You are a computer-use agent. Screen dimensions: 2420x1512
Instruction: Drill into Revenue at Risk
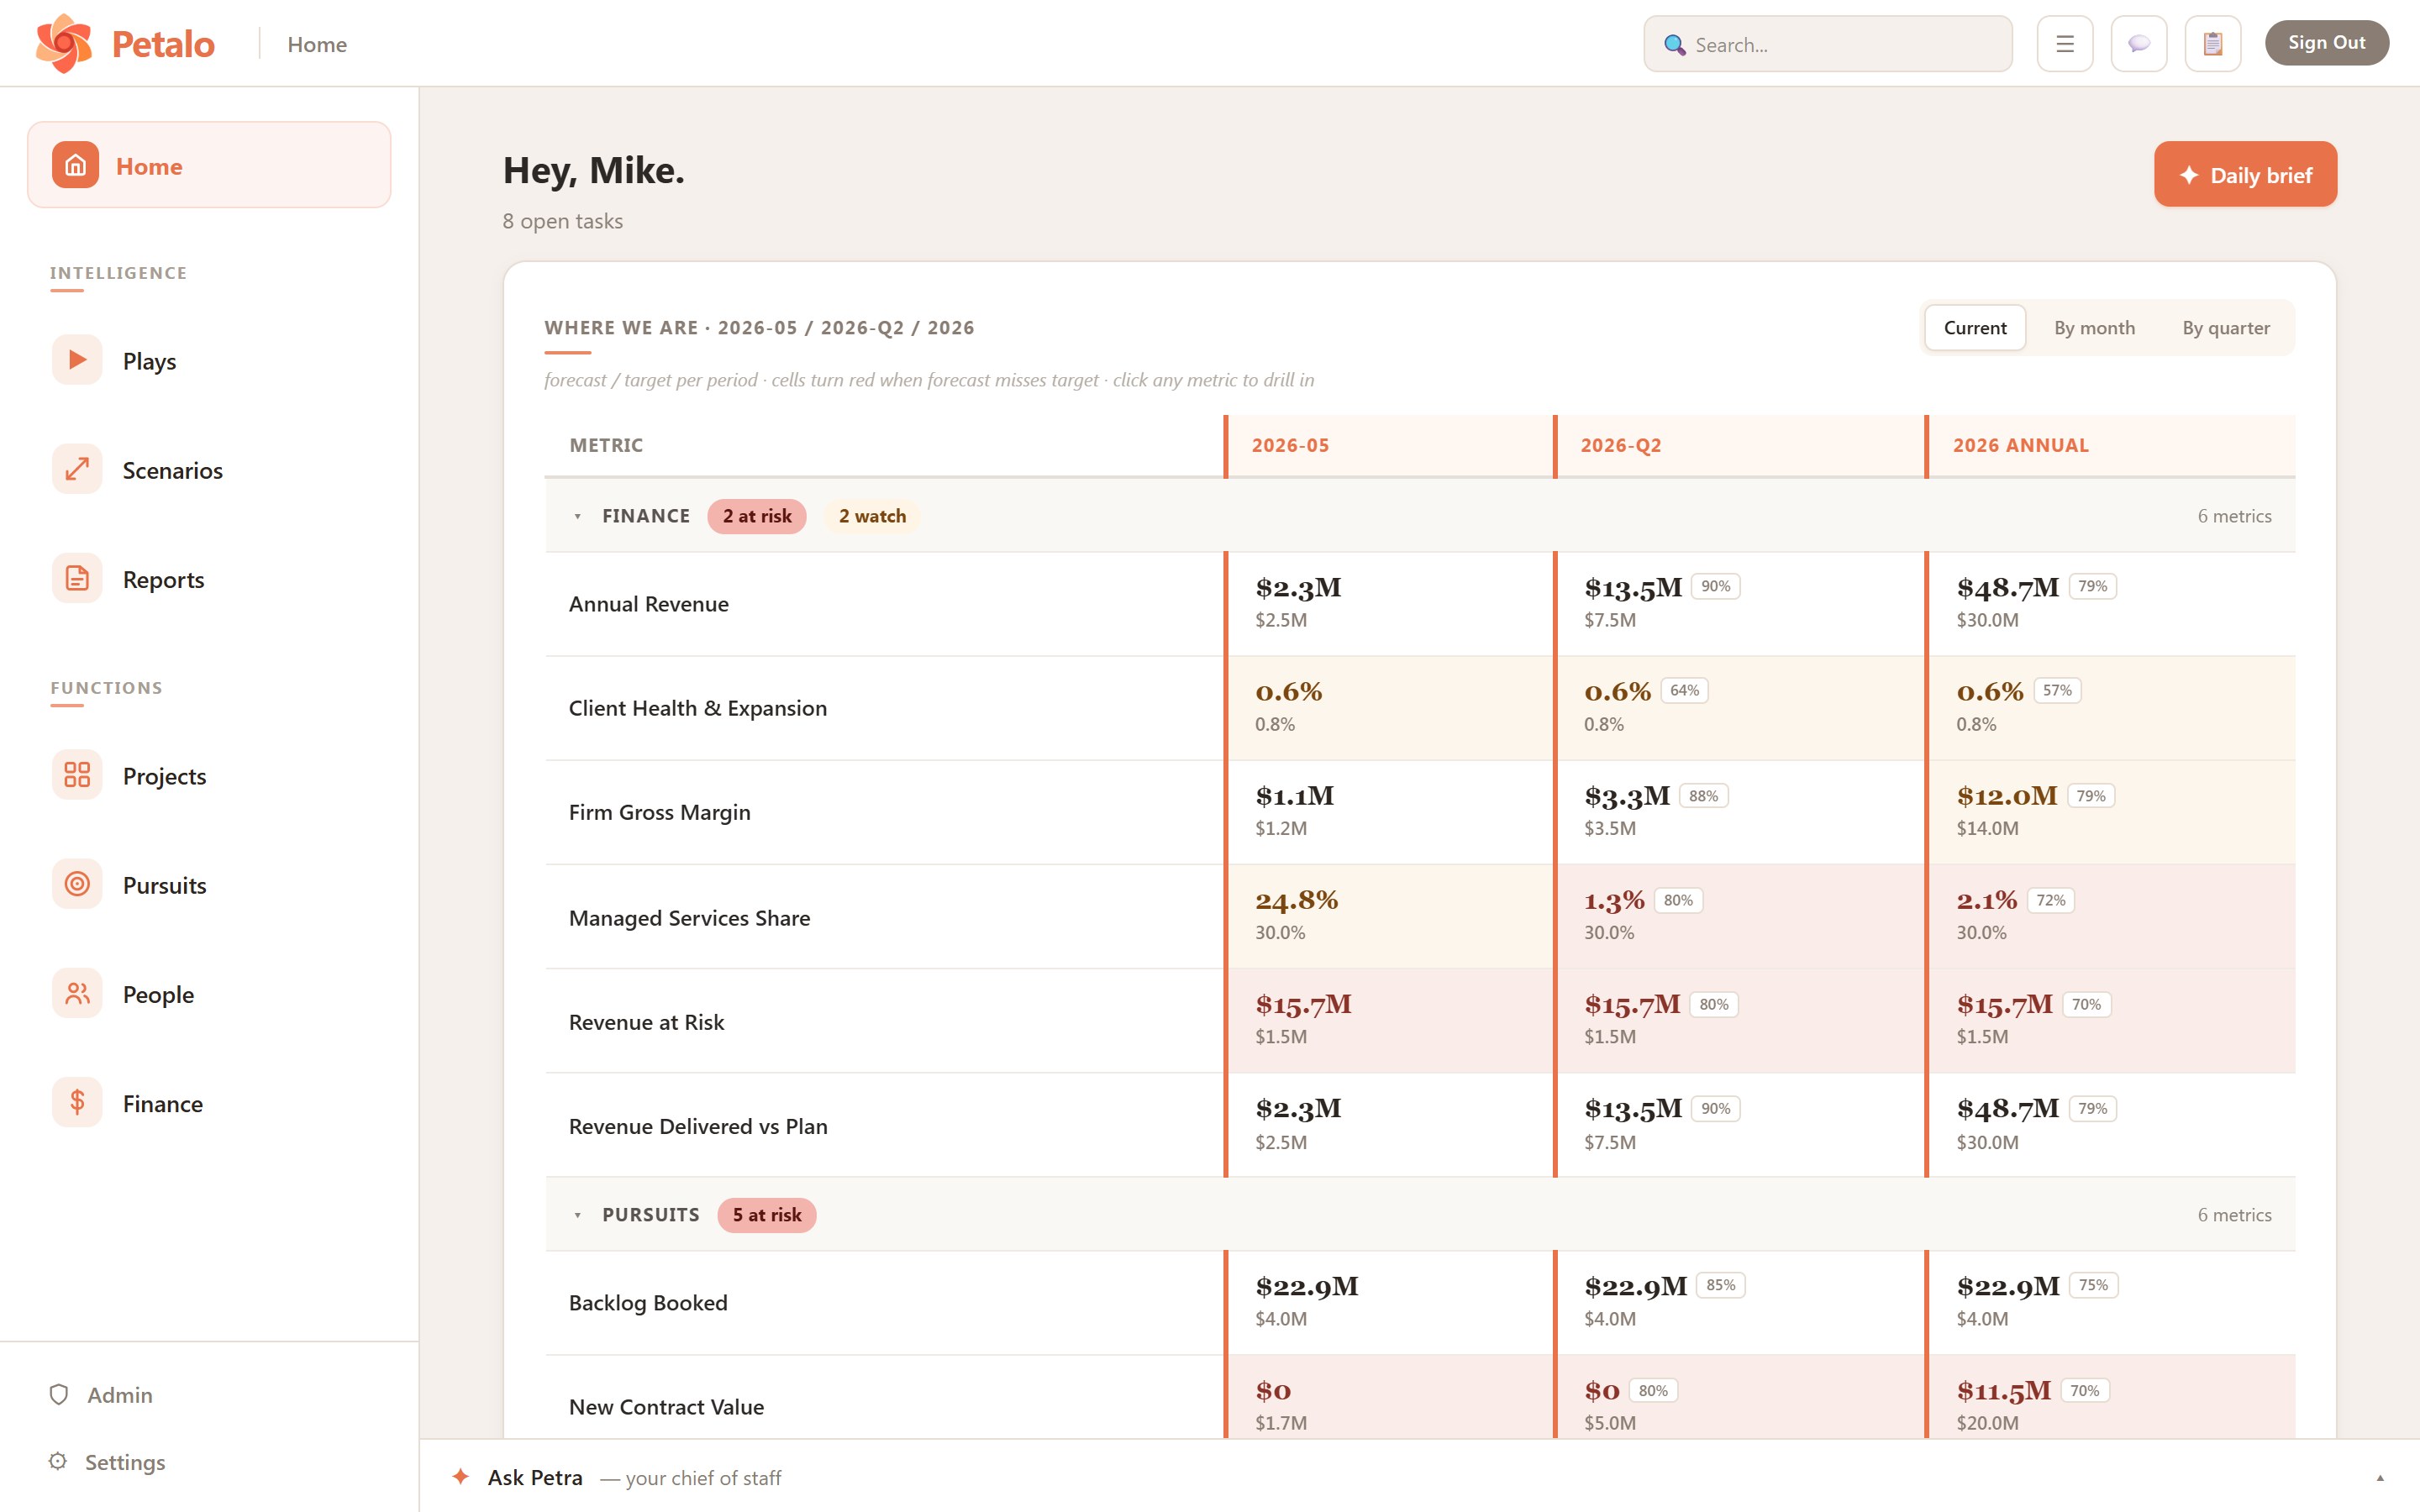point(647,1022)
